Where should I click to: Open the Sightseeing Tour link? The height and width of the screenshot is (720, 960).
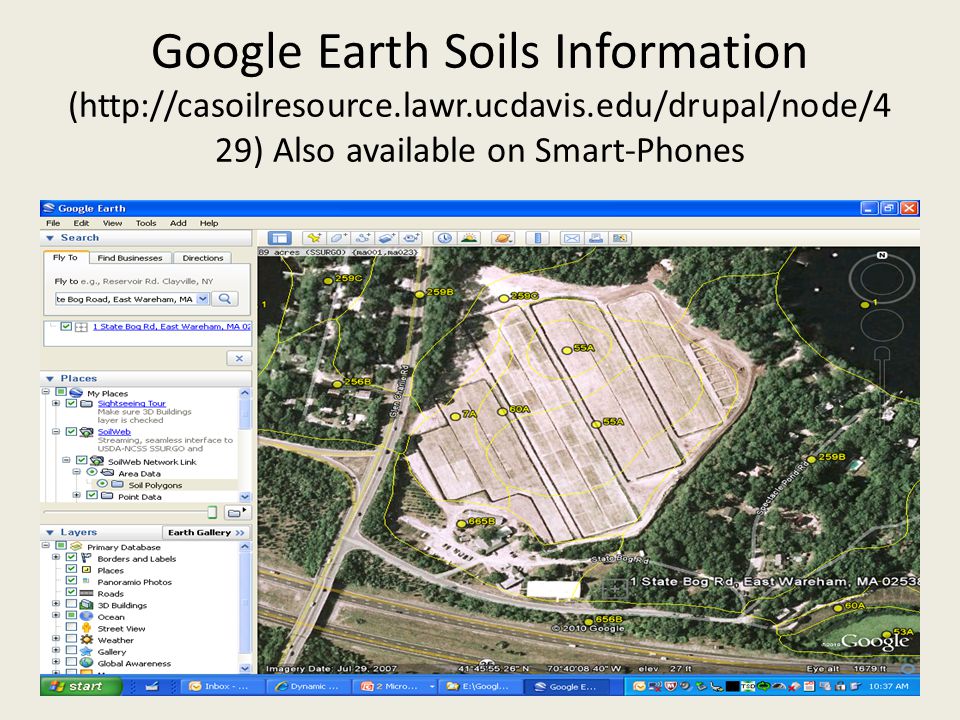point(132,403)
